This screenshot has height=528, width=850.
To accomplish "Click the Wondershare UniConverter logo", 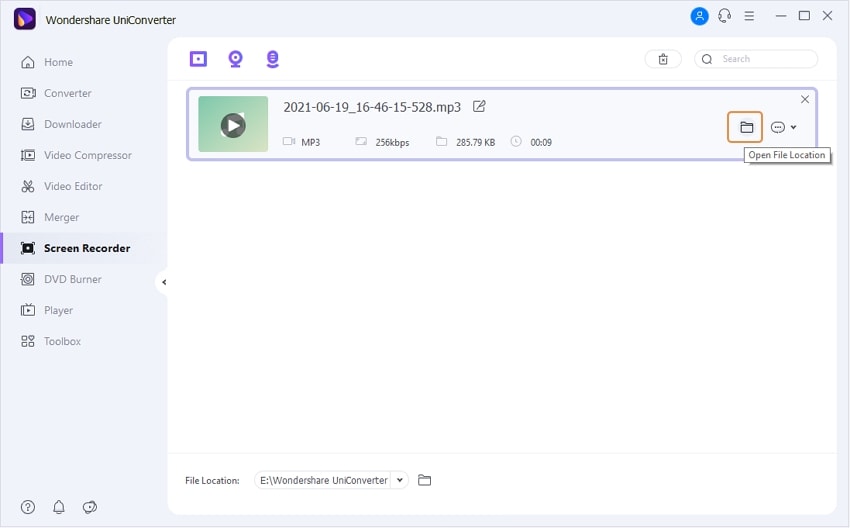I will pos(25,19).
